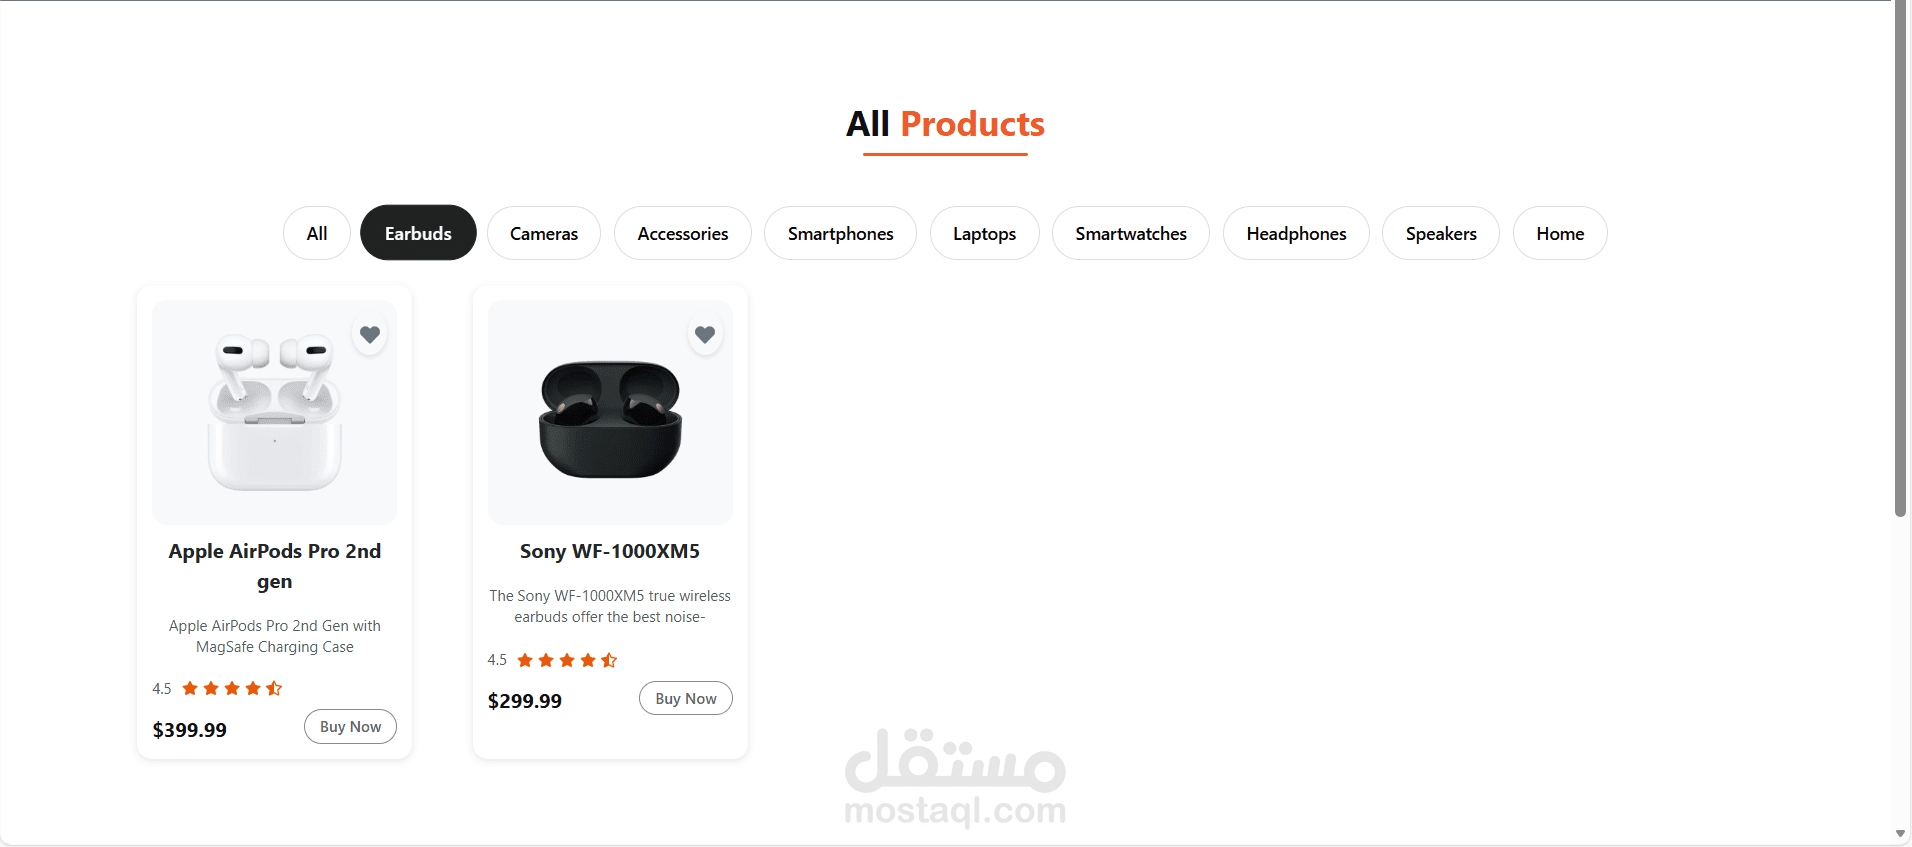Click the page vertical scrollbar thumb

1900,258
